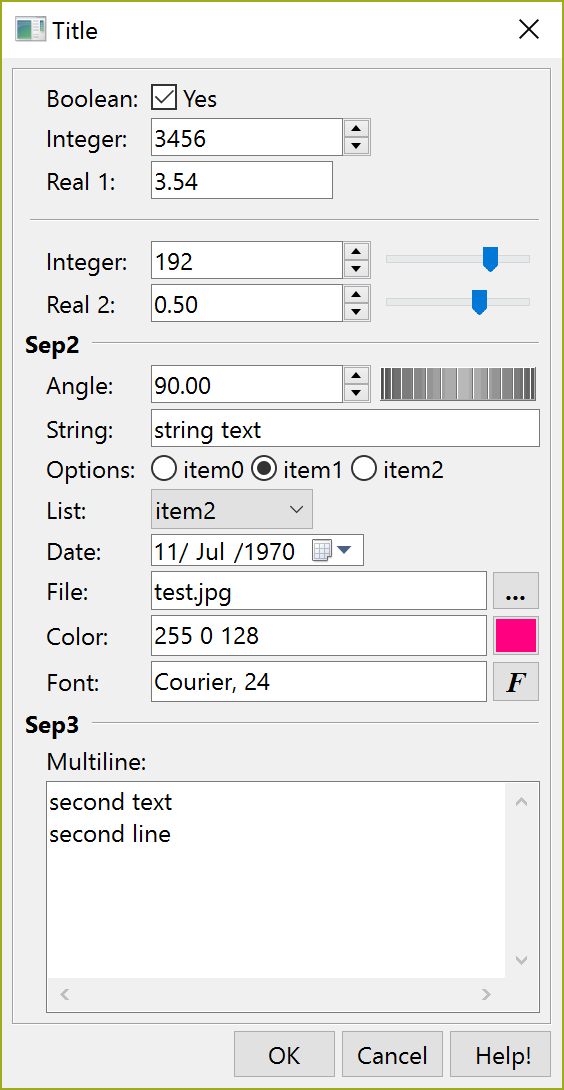
Task: Open the calendar icon in Date field
Action: click(321, 551)
